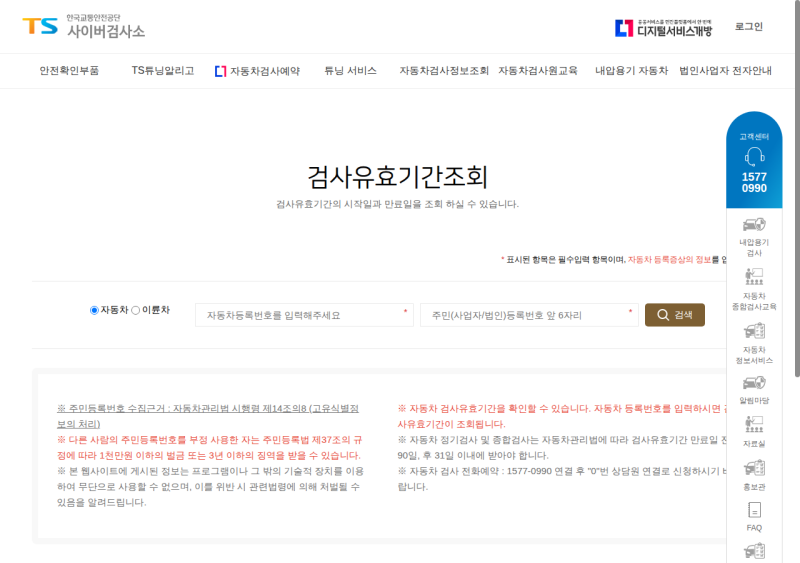Click the 고객센터 headset icon
Viewport: 800px width, 563px height.
[x=754, y=157]
